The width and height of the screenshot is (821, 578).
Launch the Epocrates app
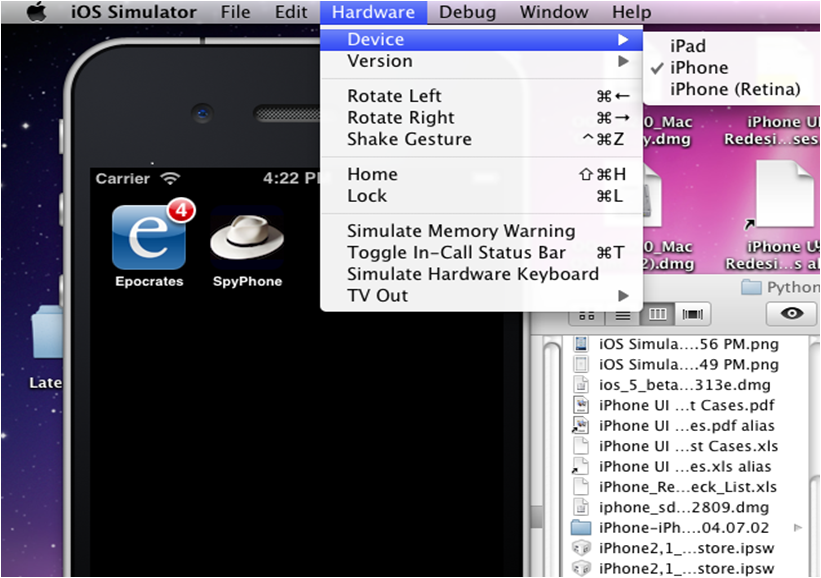click(x=149, y=238)
